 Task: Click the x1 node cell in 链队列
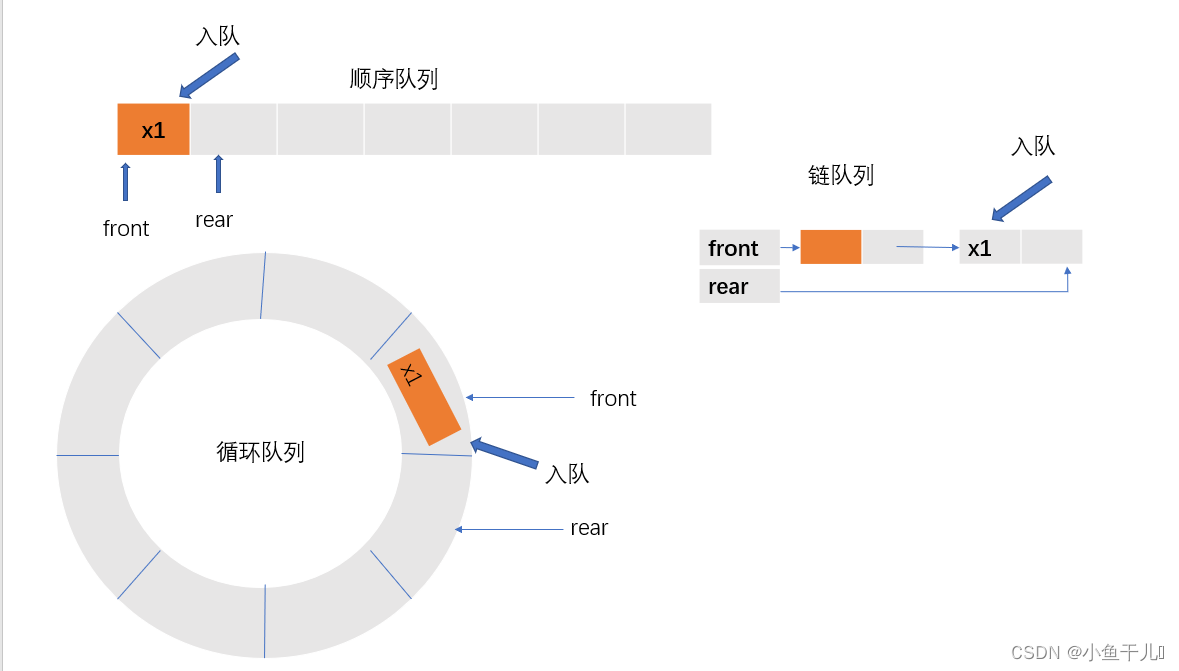[989, 248]
